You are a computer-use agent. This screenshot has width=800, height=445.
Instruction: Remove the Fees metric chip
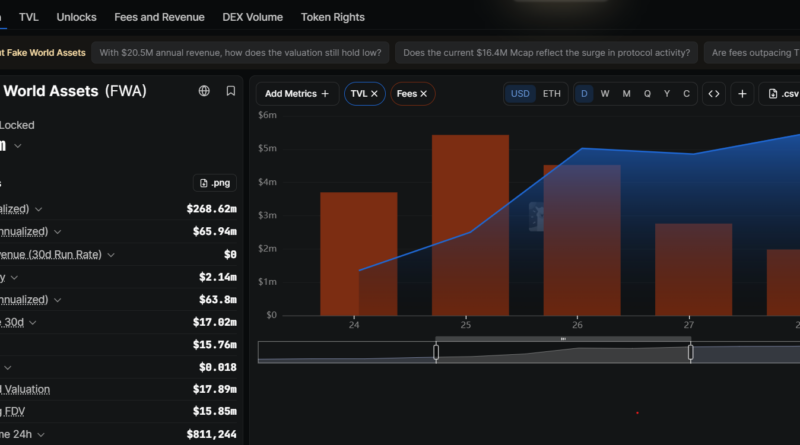(423, 94)
